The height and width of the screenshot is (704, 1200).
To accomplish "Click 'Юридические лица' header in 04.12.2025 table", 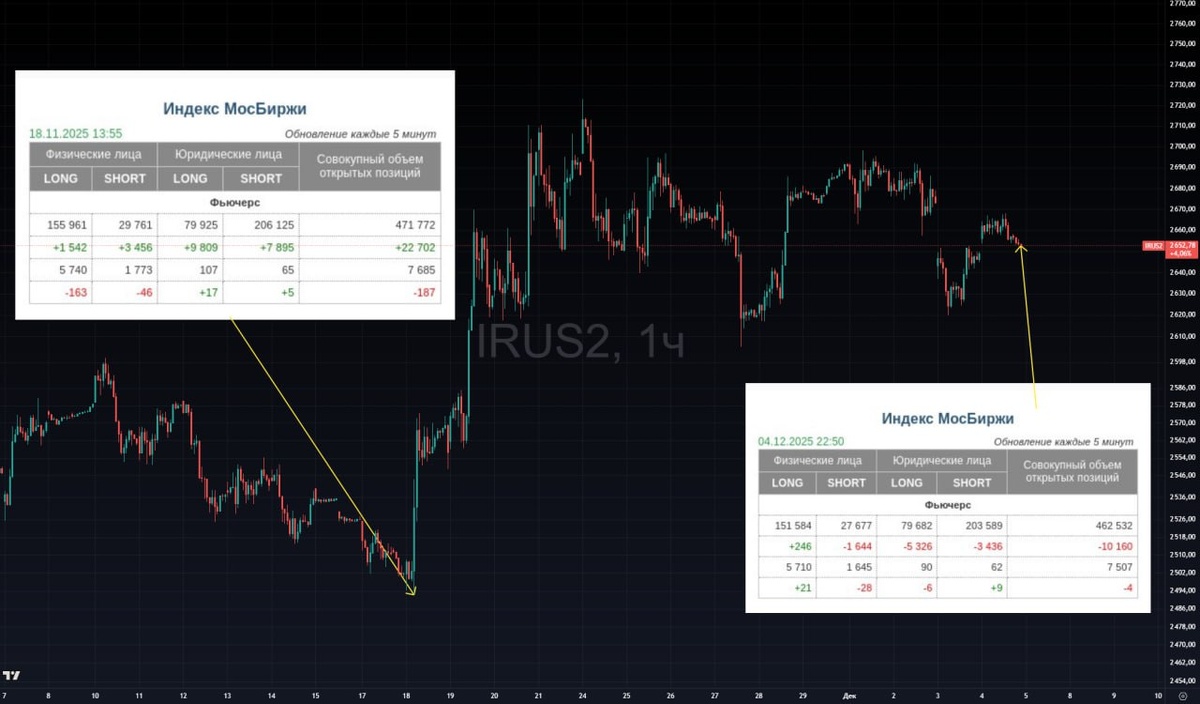I will coord(942,461).
